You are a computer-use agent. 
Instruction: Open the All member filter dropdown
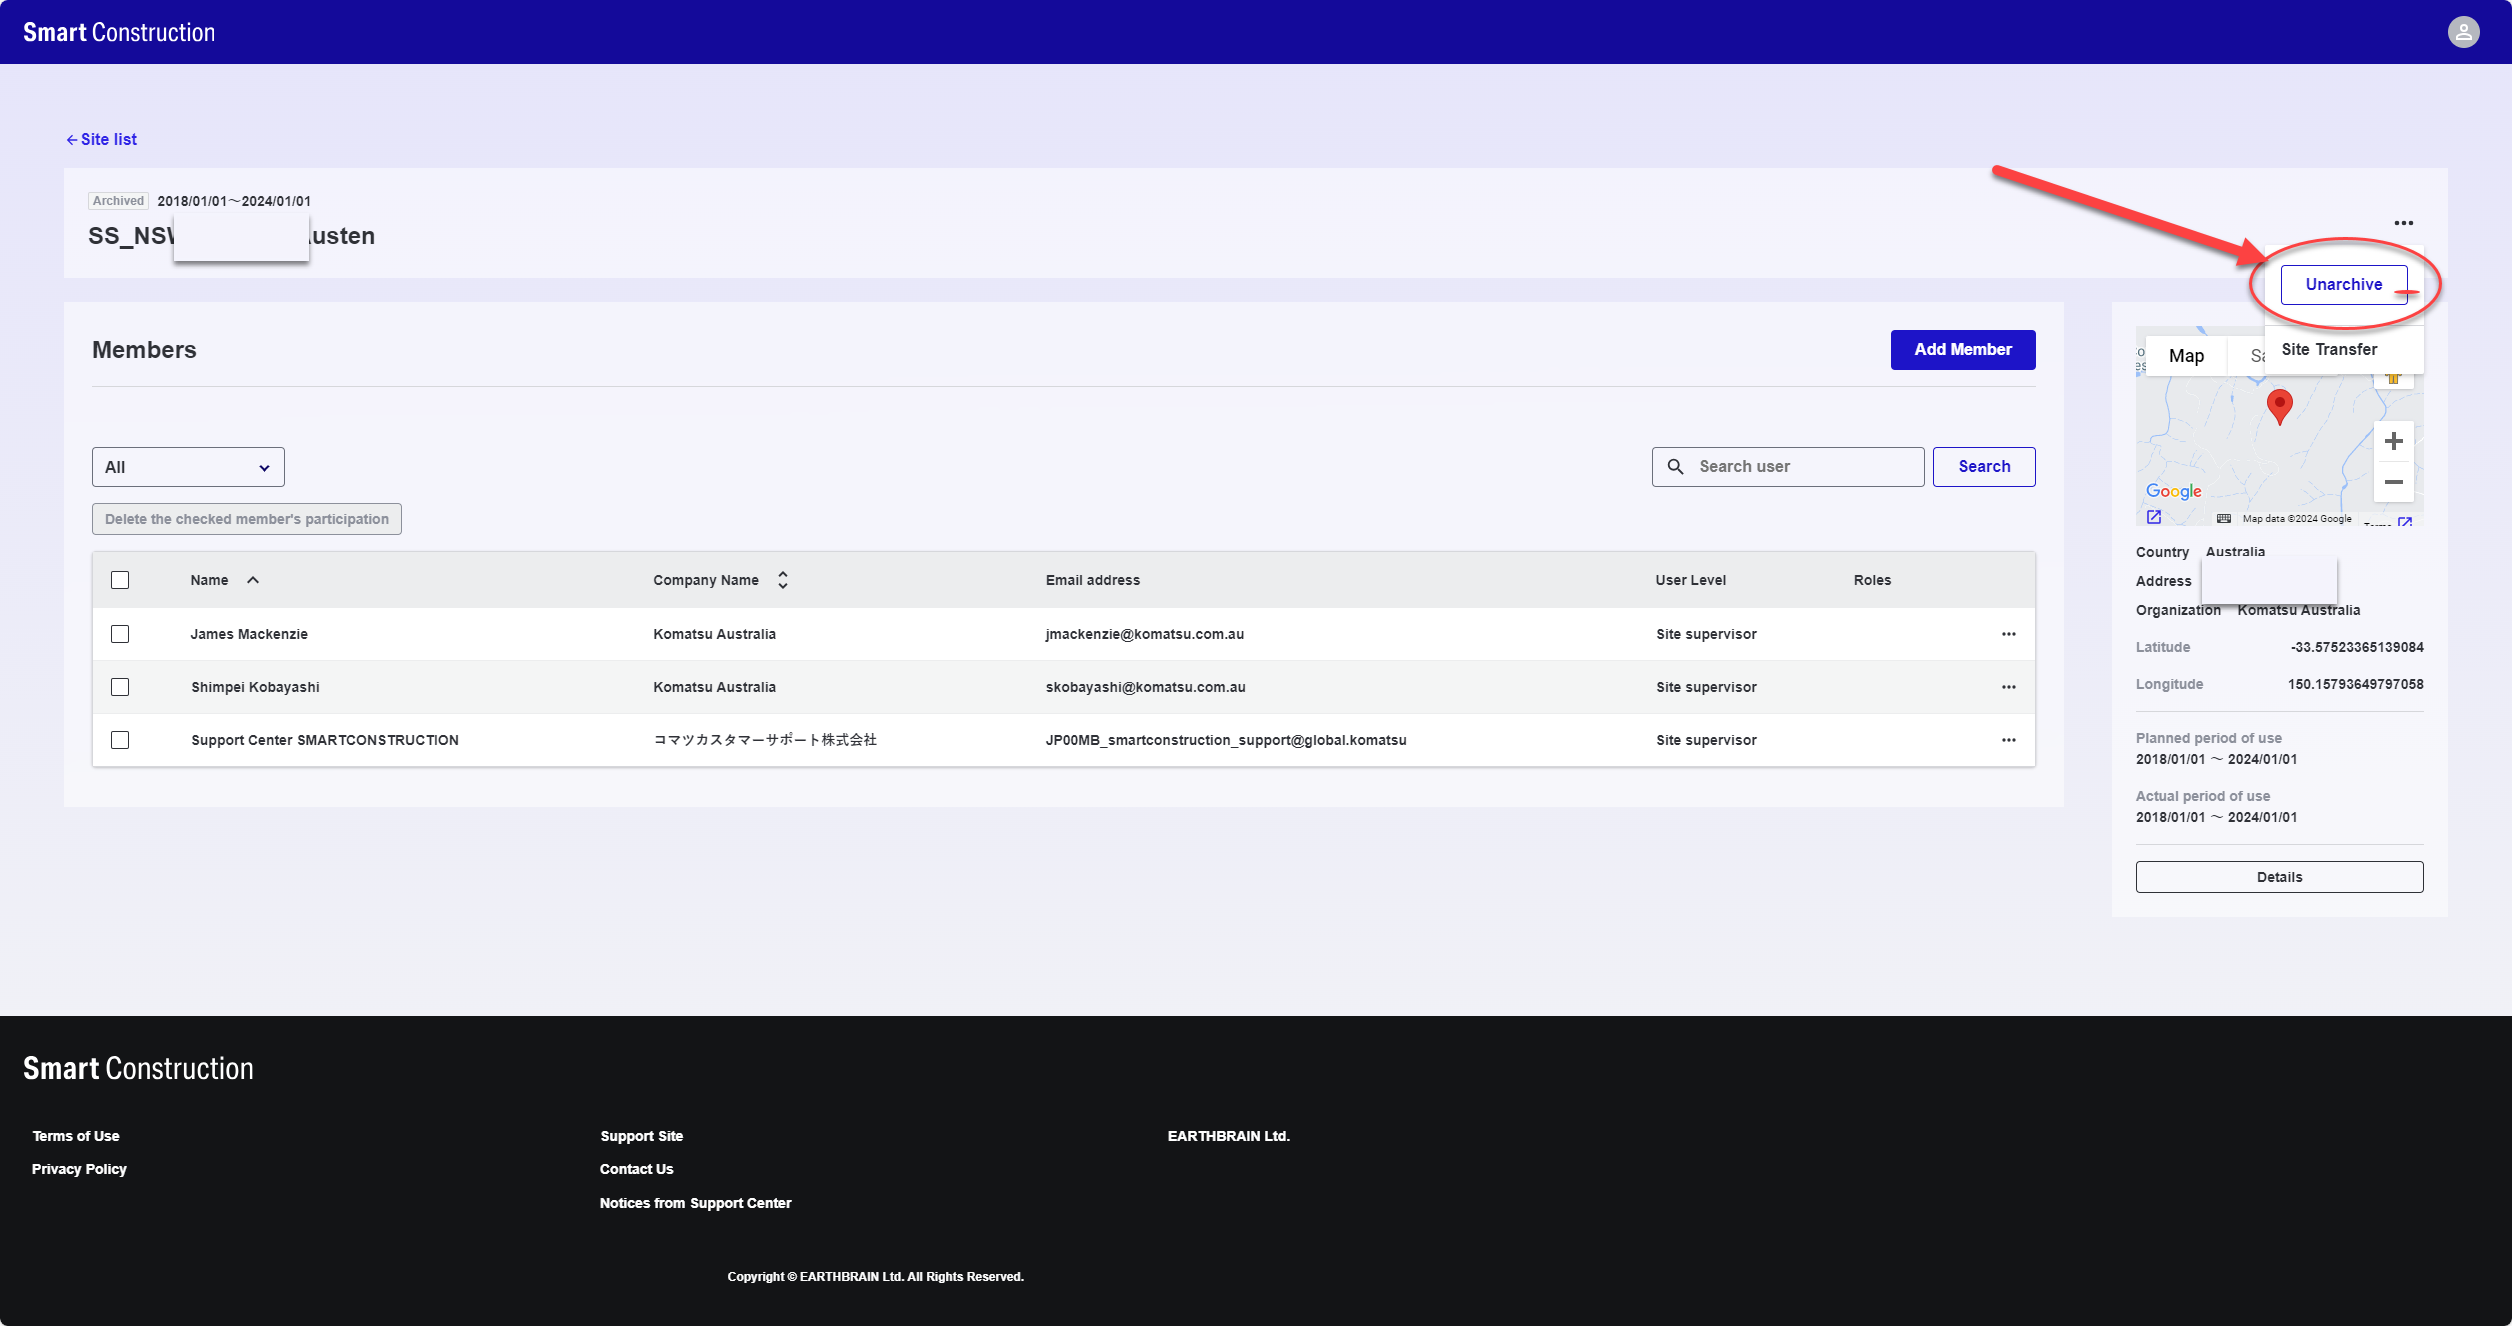click(188, 467)
